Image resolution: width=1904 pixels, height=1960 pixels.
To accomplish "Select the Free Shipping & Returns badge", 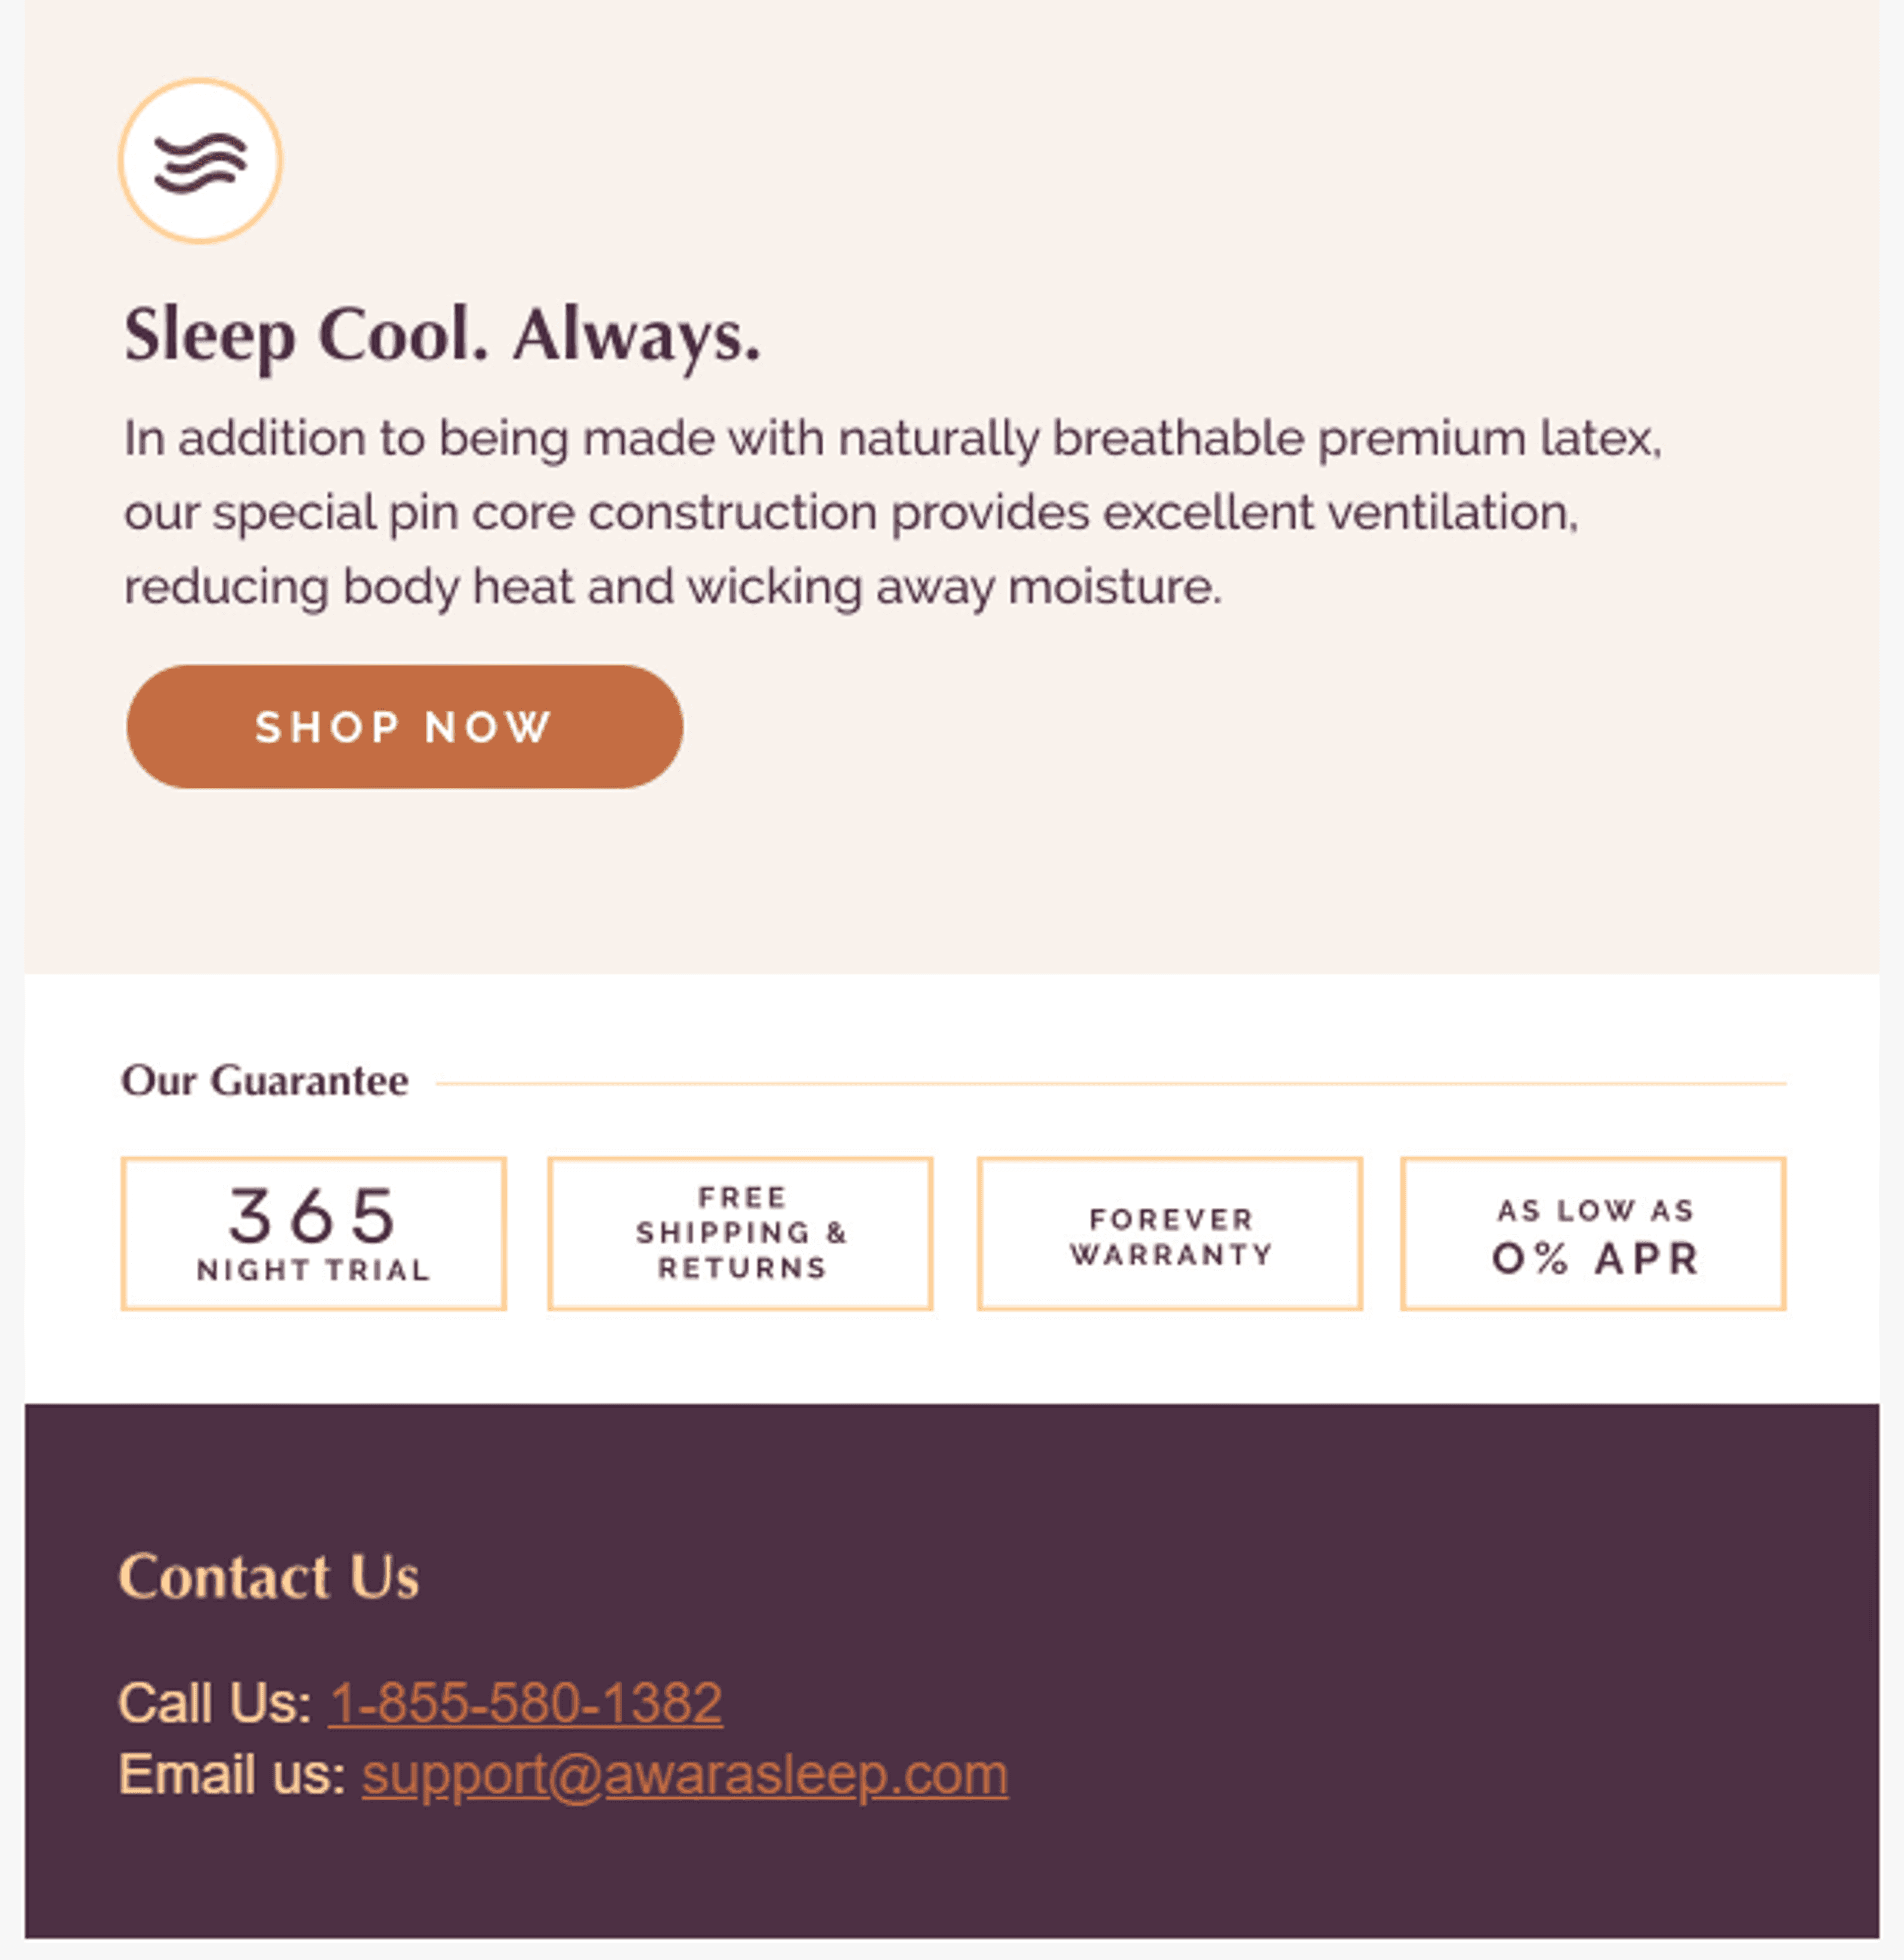I will pos(740,1234).
